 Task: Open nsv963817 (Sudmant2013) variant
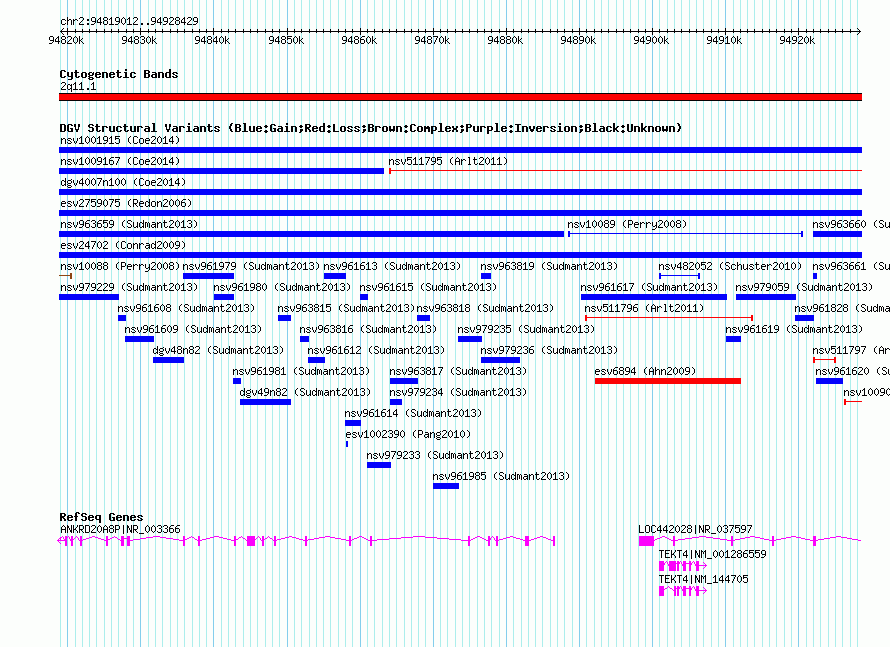(x=458, y=371)
